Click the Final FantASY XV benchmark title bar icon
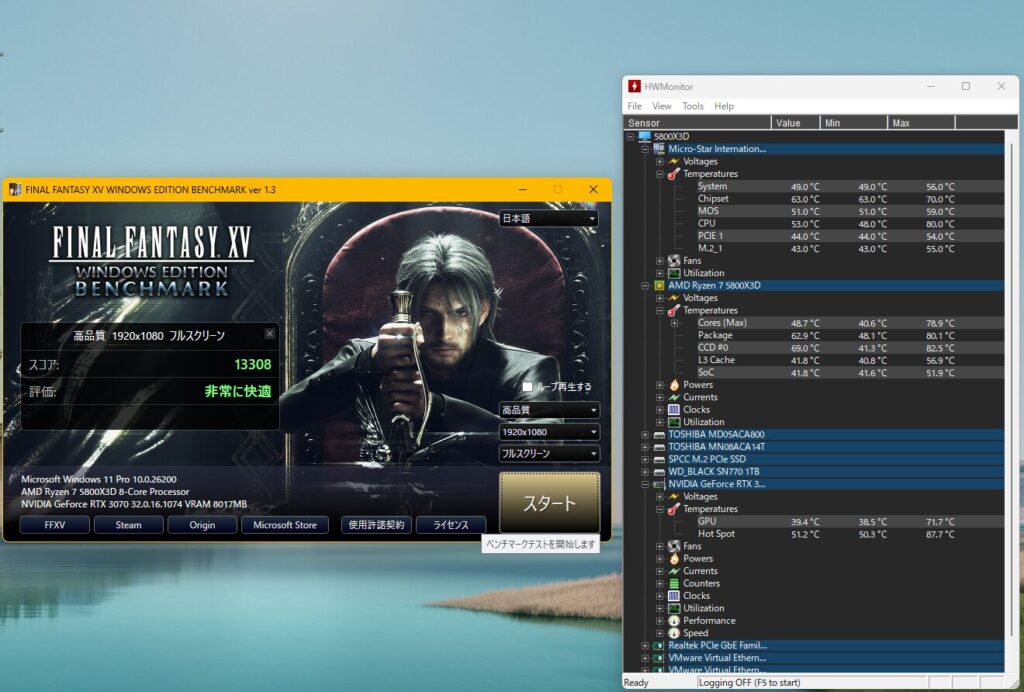 15,189
